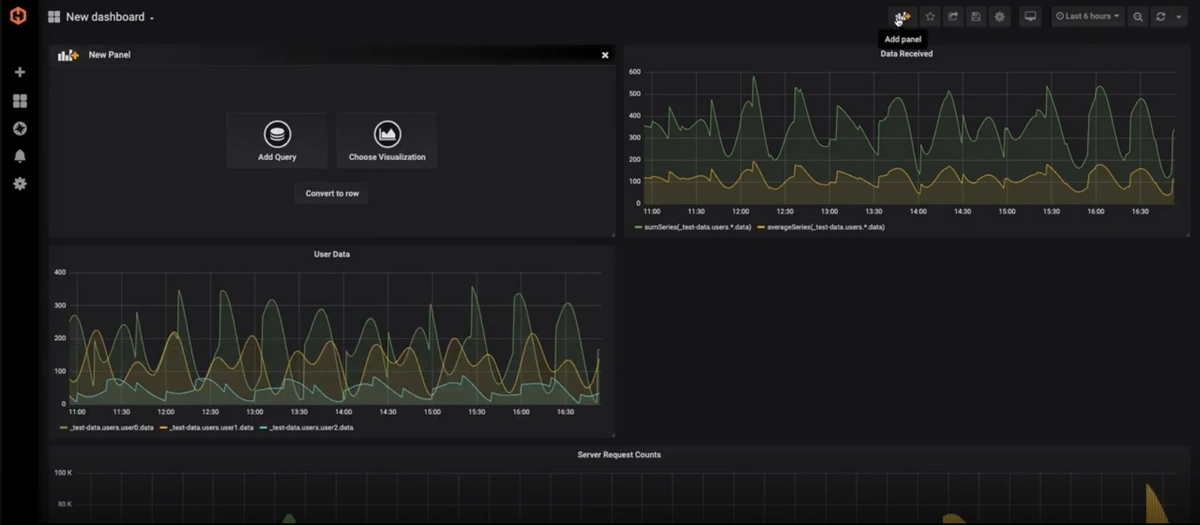Cycle view mode with monitor icon
Viewport: 1200px width, 525px height.
click(x=1031, y=17)
